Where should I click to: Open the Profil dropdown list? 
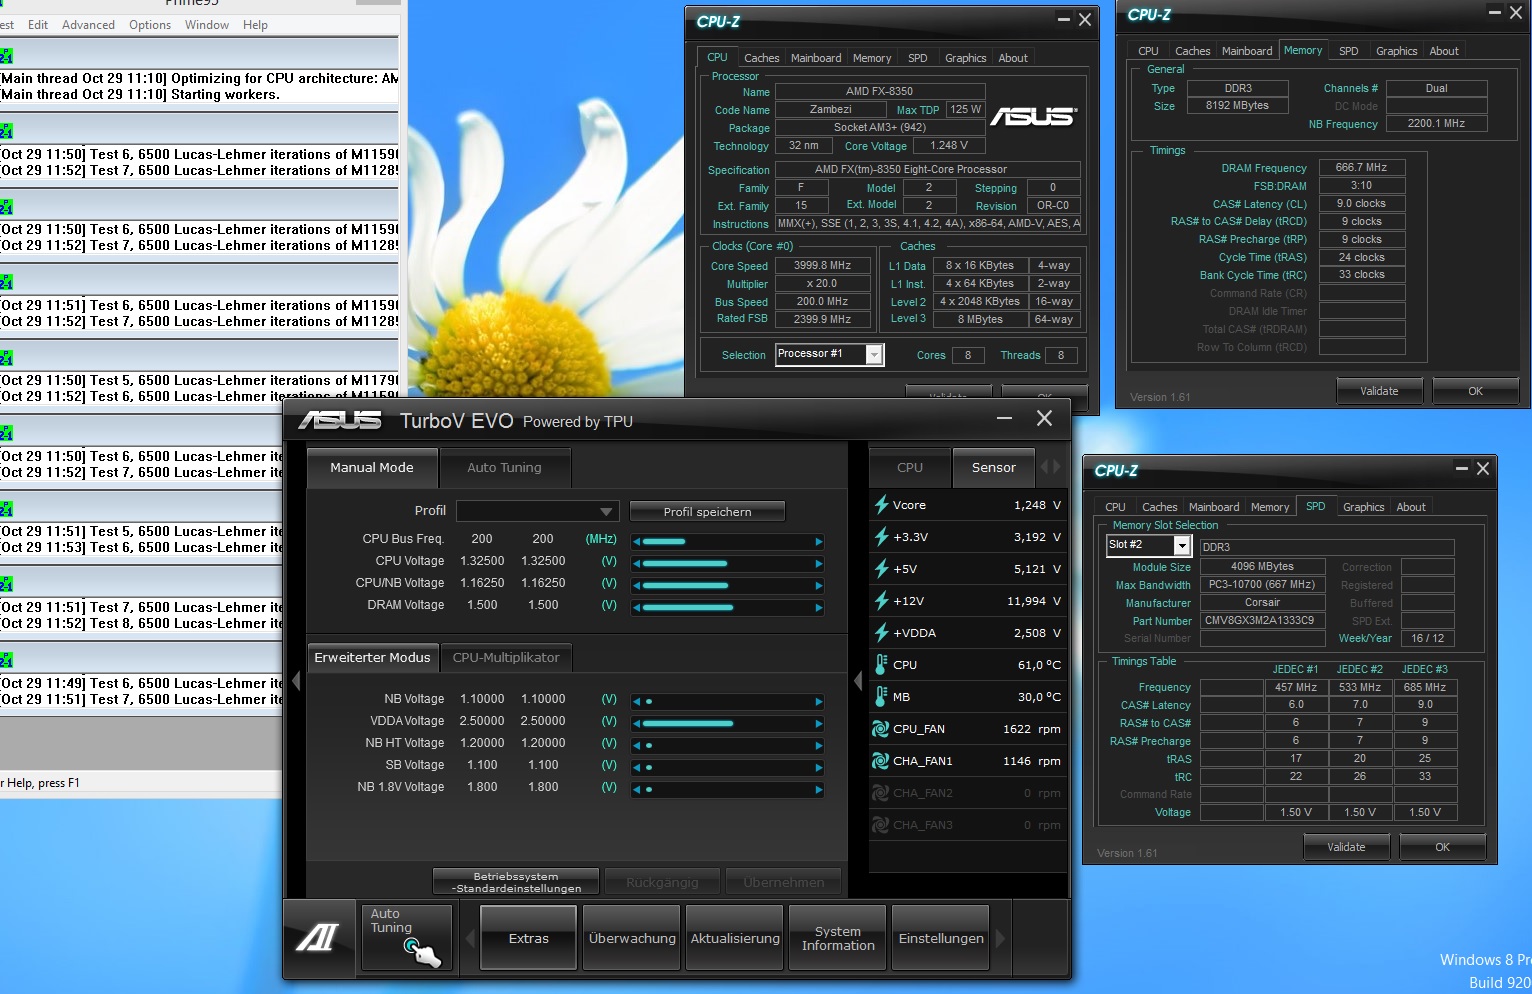[605, 511]
